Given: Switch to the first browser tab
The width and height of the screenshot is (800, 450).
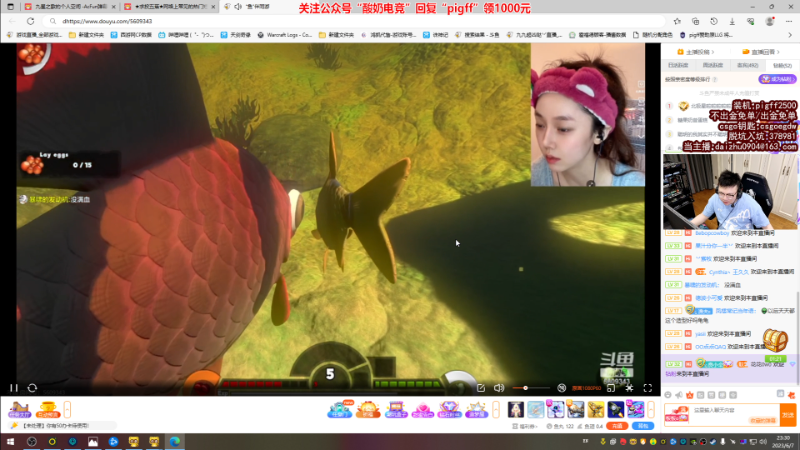Looking at the screenshot, I should coord(70,7).
